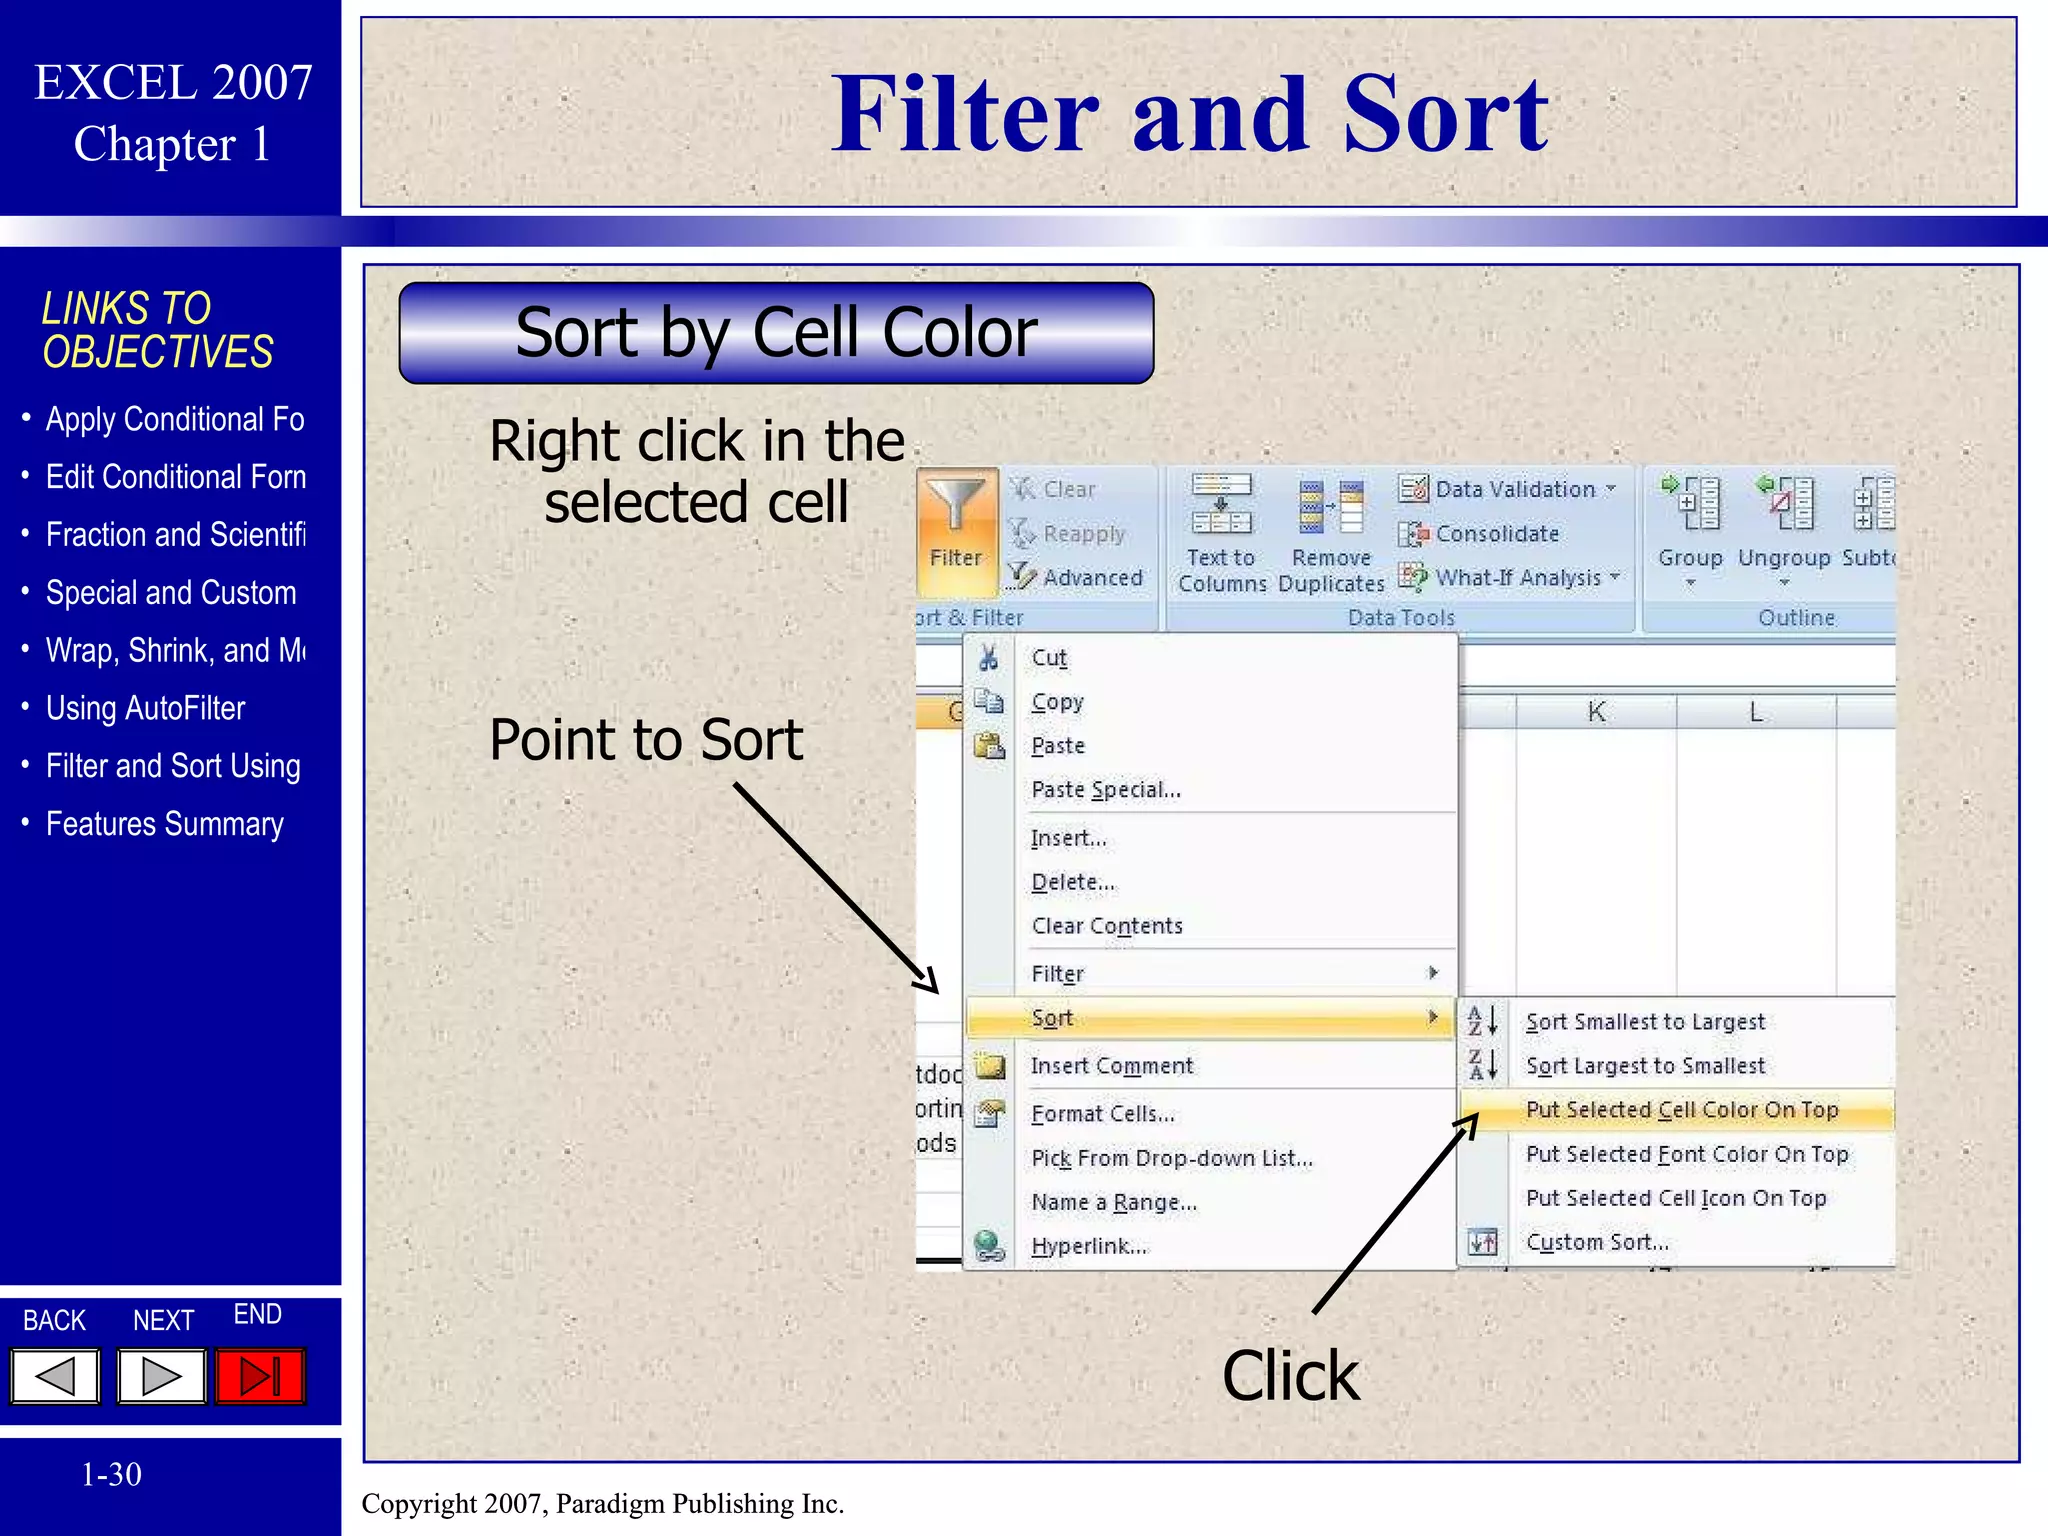This screenshot has width=2048, height=1536.
Task: Click the Consolidate icon
Action: tap(1413, 534)
